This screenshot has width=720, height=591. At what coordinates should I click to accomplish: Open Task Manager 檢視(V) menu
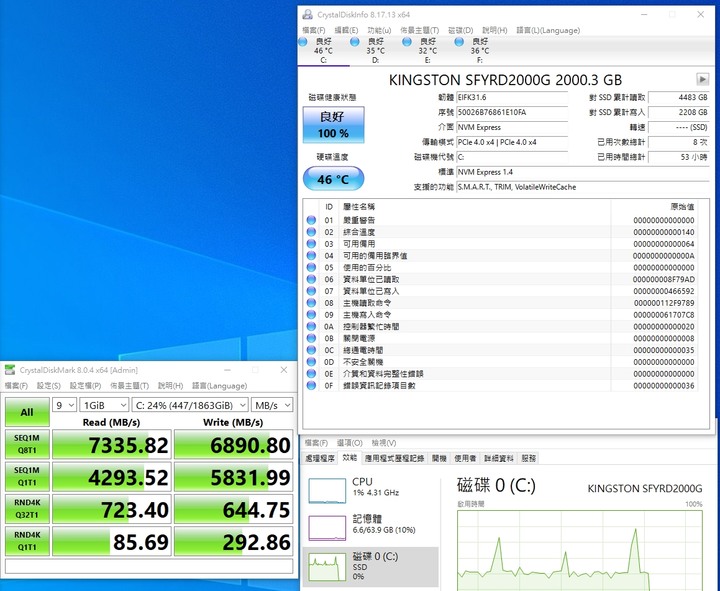(x=384, y=443)
